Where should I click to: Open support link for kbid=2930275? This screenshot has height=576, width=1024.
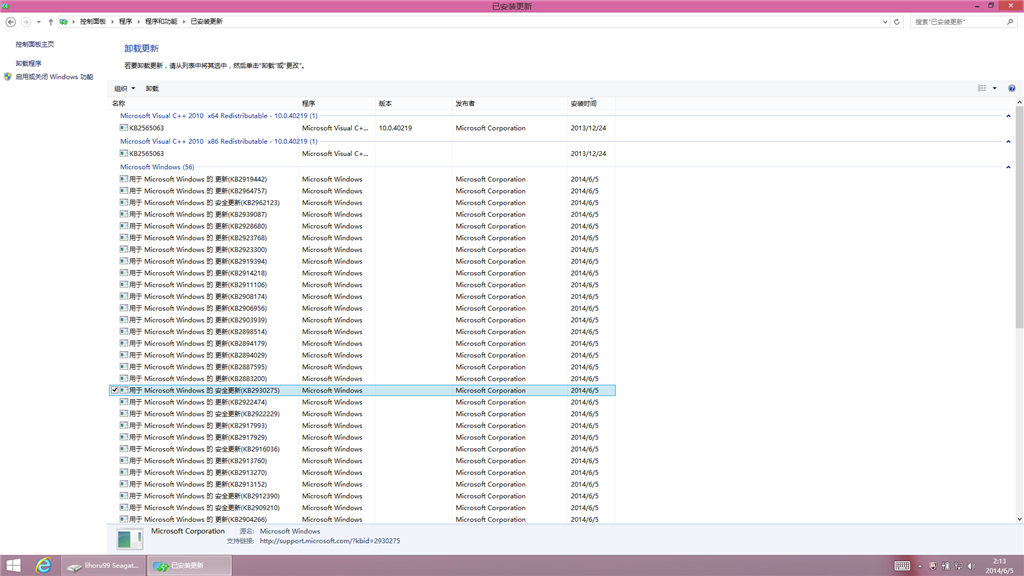[x=330, y=541]
